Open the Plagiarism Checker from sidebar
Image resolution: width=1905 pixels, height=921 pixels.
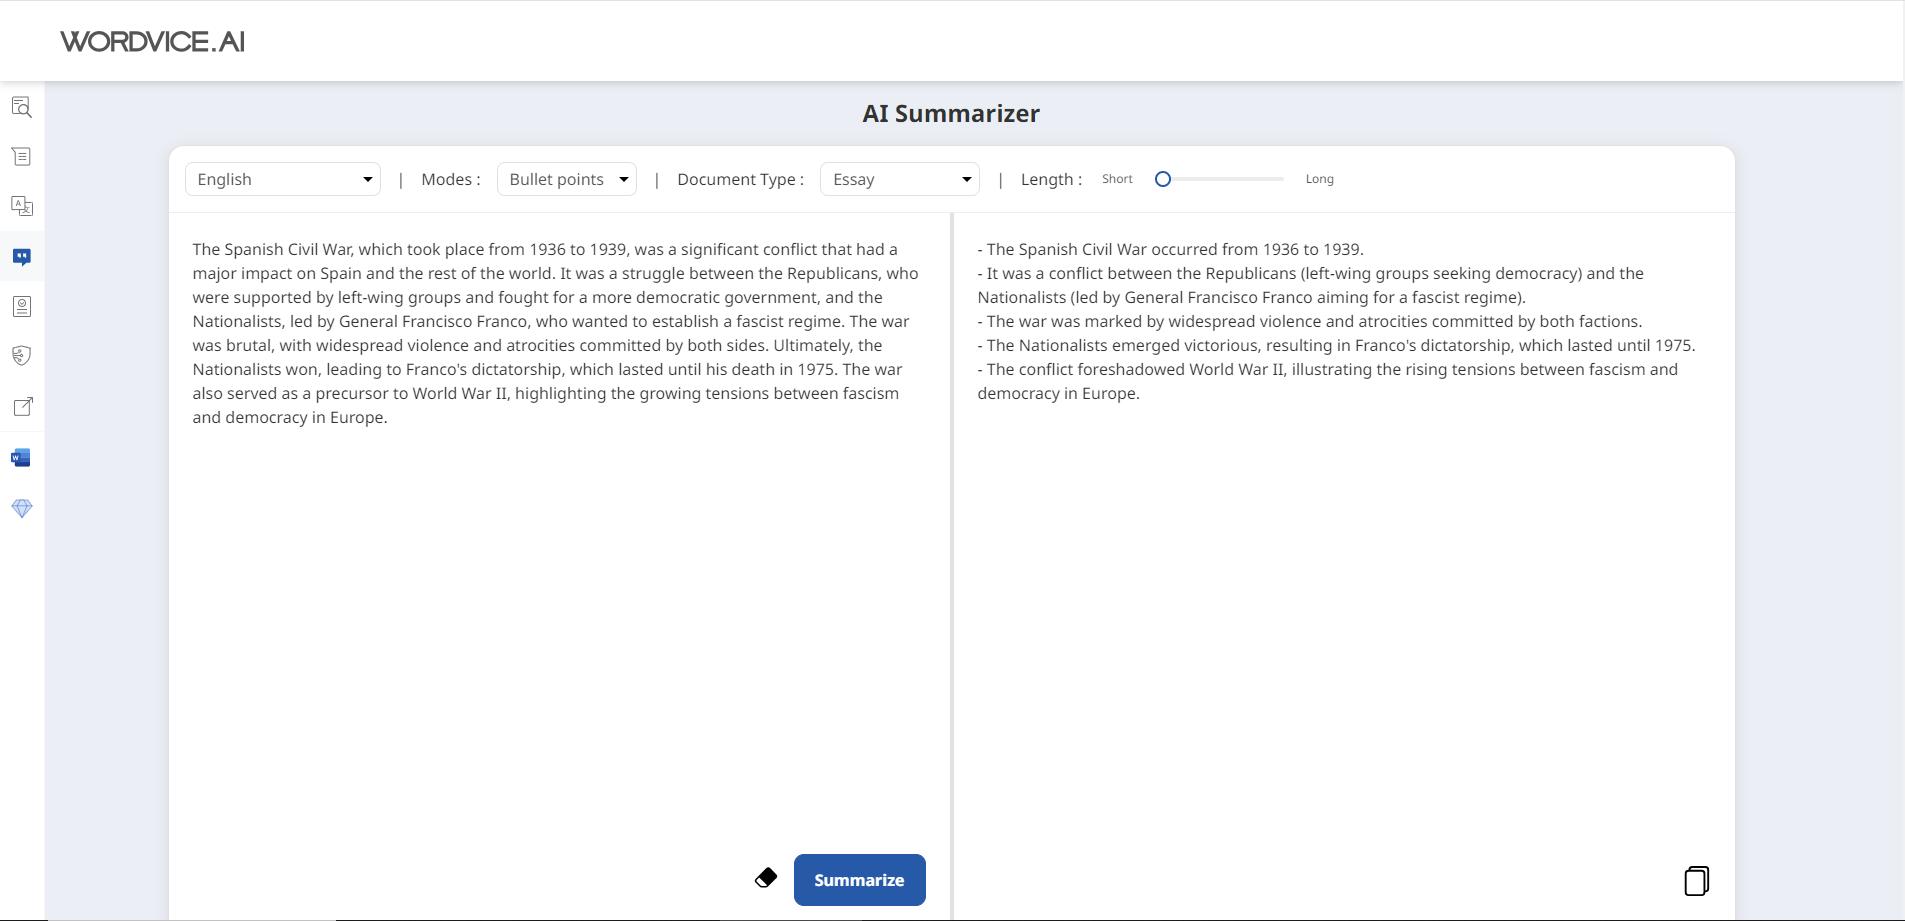(x=22, y=306)
